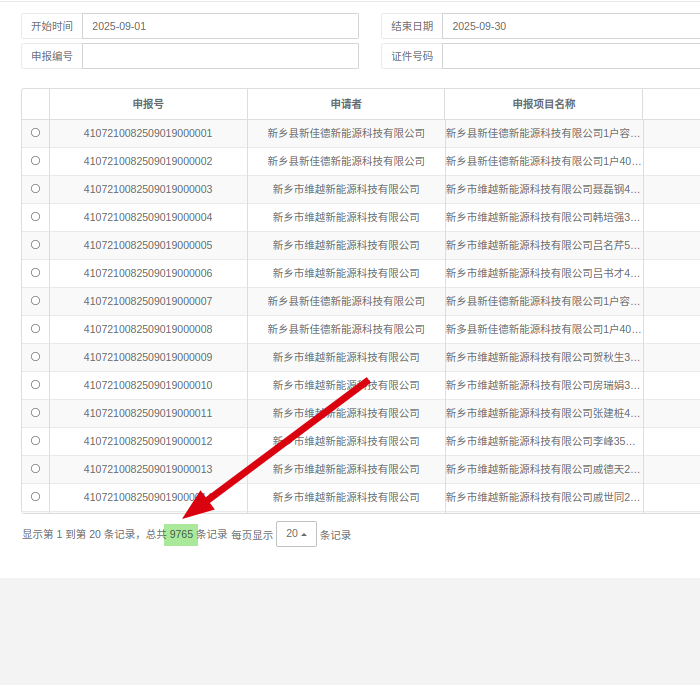
Task: Open the 20 records-per-page dropdown
Action: click(x=296, y=534)
